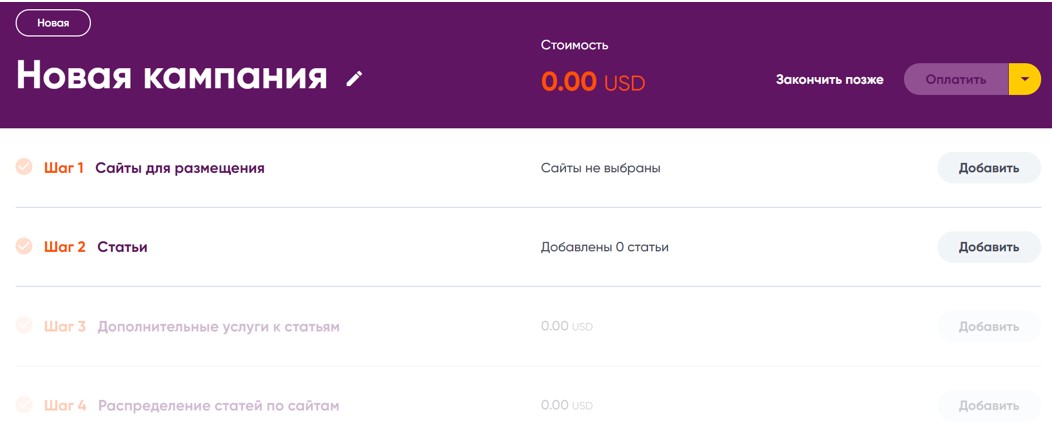Select the Распределение статей по сайтам step
Viewport: 1052px width, 434px height.
pos(218,406)
